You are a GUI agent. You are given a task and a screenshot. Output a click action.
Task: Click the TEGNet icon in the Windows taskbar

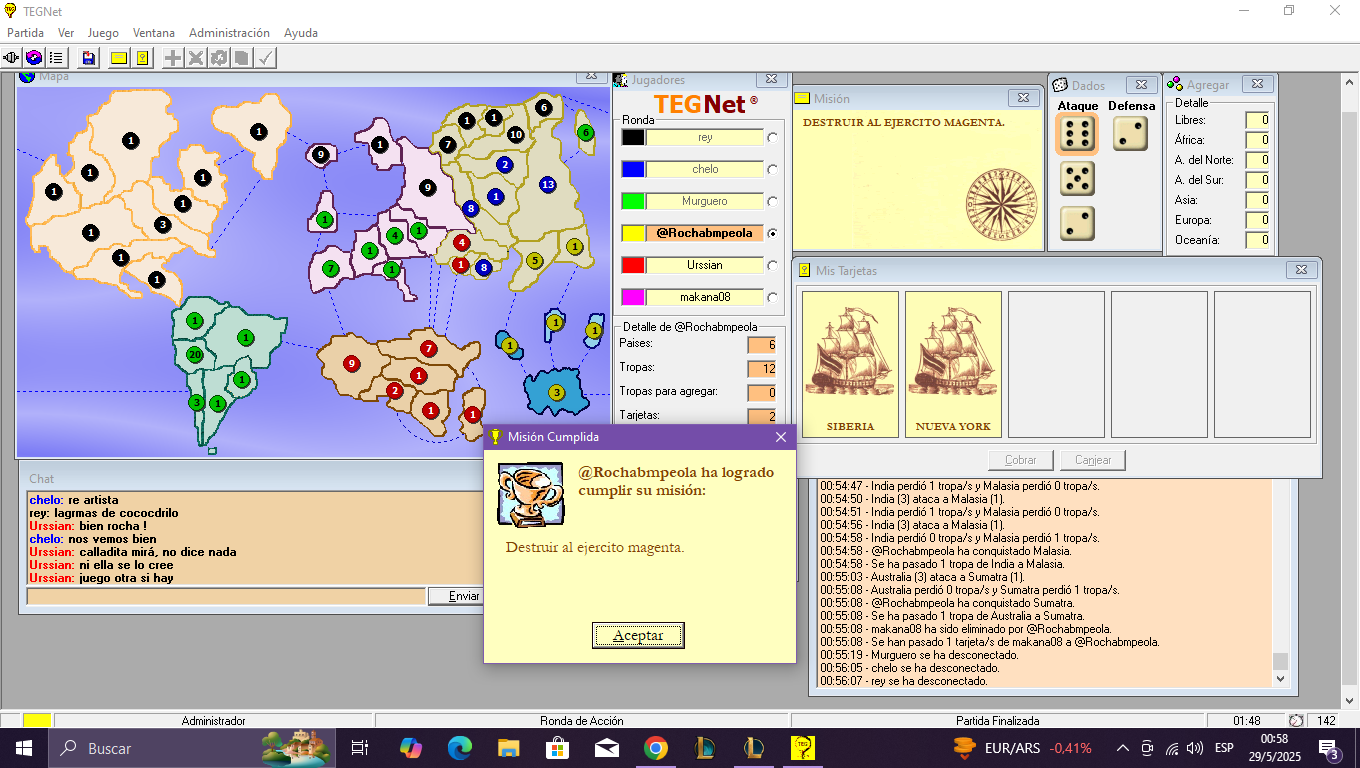point(801,747)
